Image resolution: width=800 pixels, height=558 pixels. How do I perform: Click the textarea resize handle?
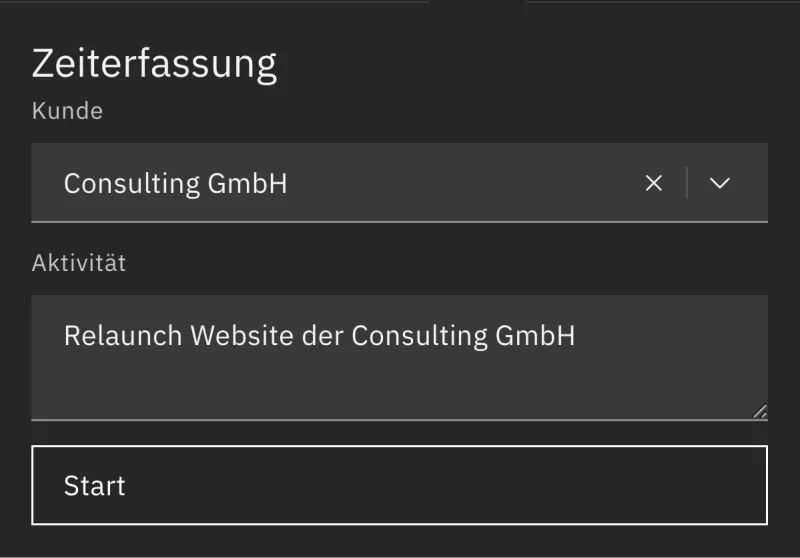pos(760,411)
